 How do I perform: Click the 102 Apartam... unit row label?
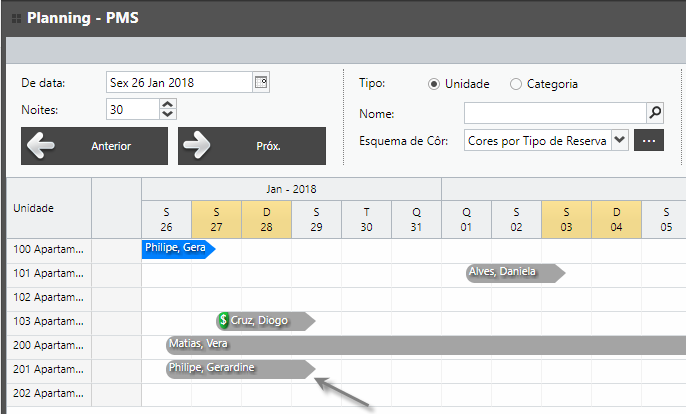click(x=47, y=296)
